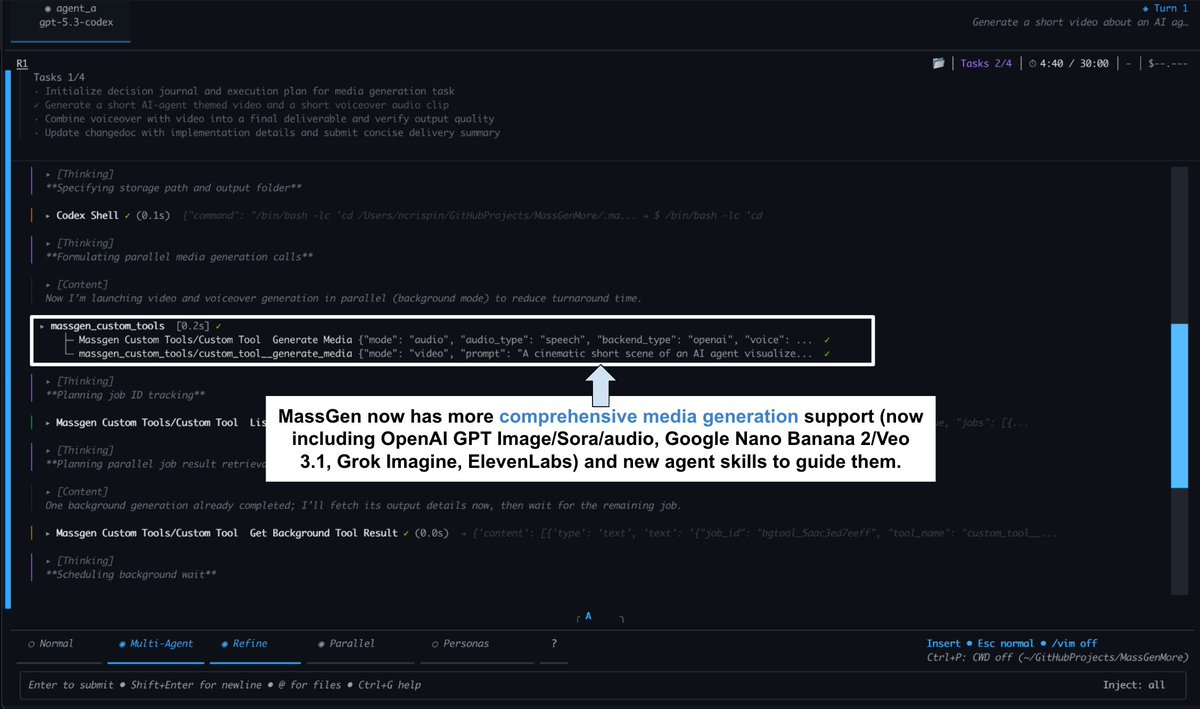The image size is (1200, 709).
Task: Expand the Codex Shell command row
Action: coord(405,215)
